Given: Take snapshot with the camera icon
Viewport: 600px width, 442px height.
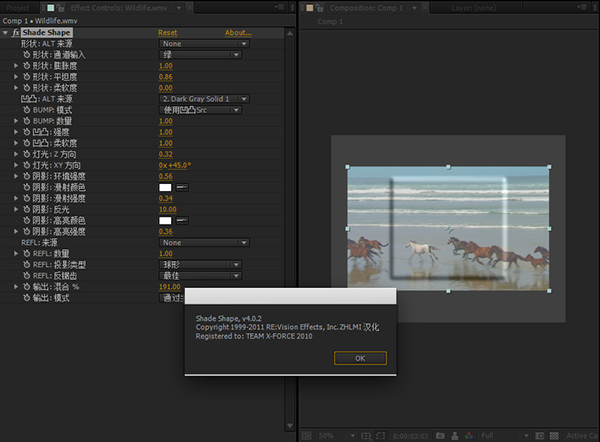Looking at the screenshot, I should (x=440, y=436).
